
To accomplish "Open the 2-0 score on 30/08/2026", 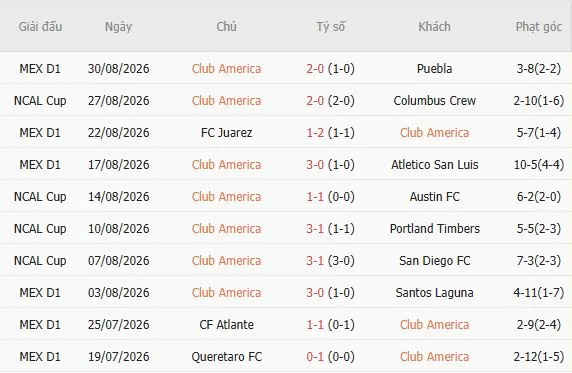I will coord(315,69).
